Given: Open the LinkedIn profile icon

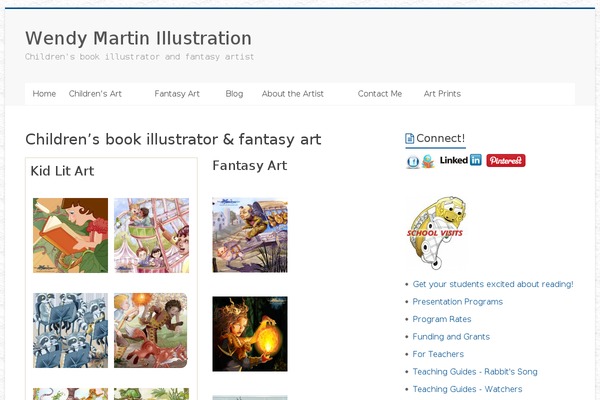Looking at the screenshot, I should click(x=461, y=160).
